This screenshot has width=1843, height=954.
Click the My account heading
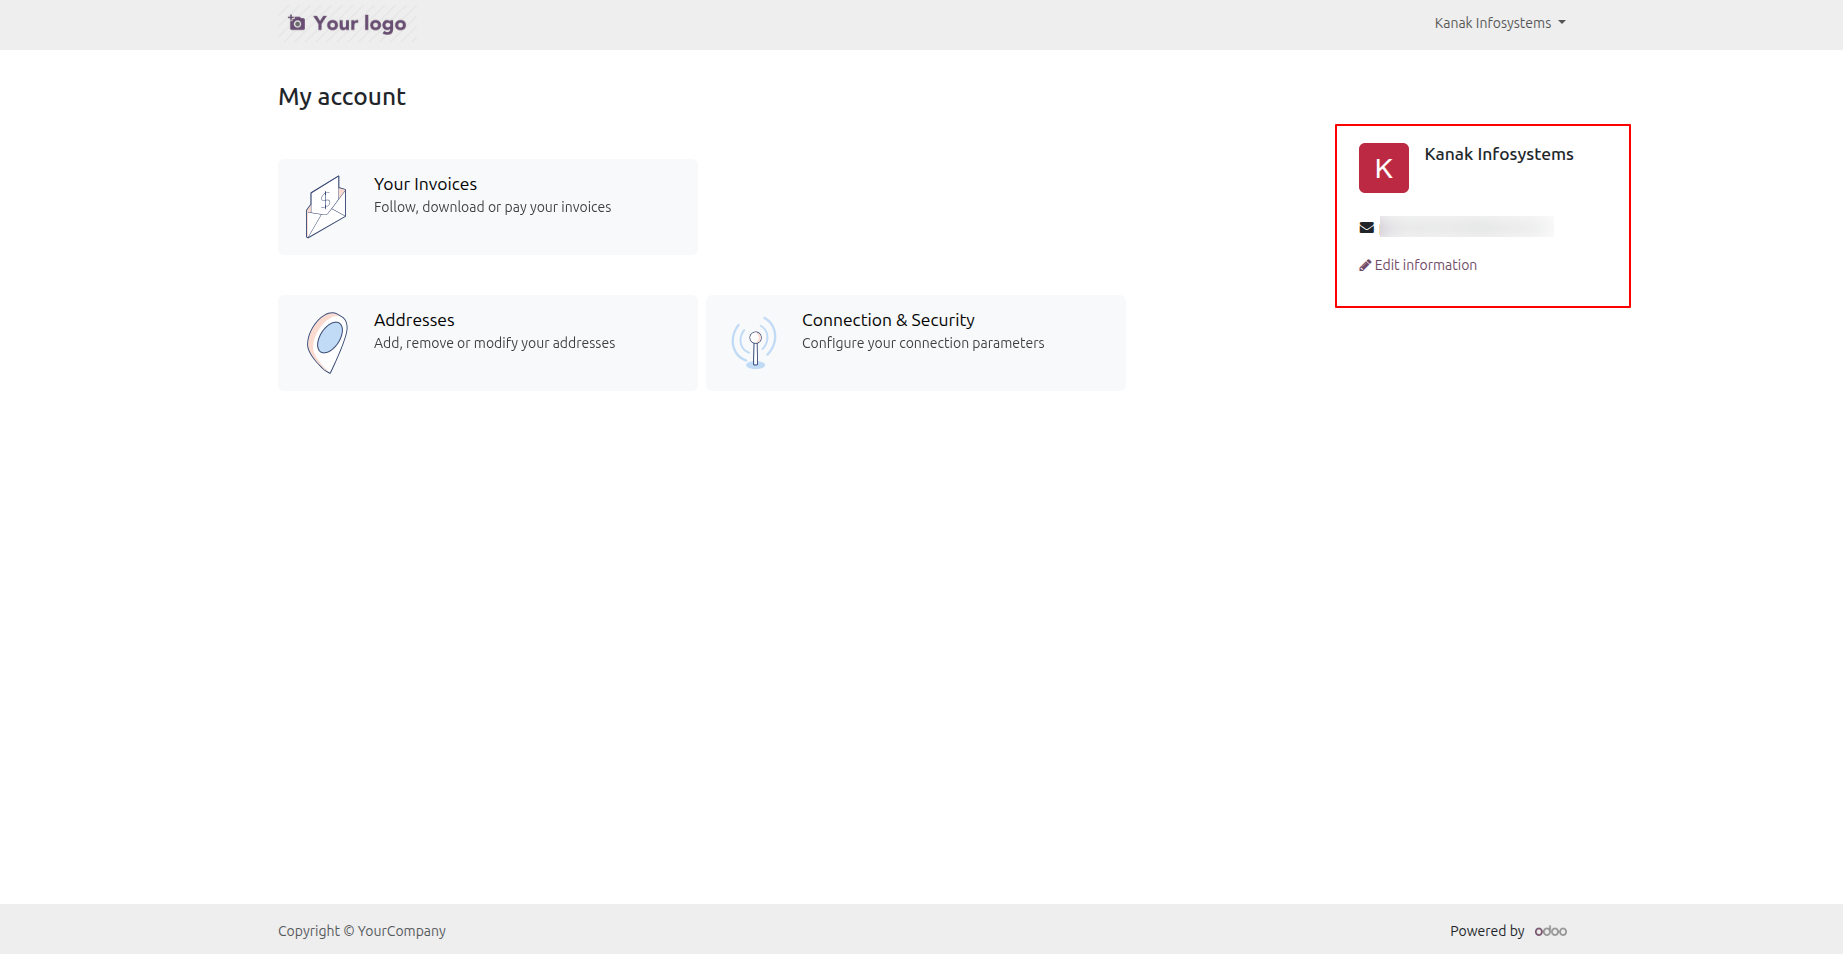click(x=342, y=97)
